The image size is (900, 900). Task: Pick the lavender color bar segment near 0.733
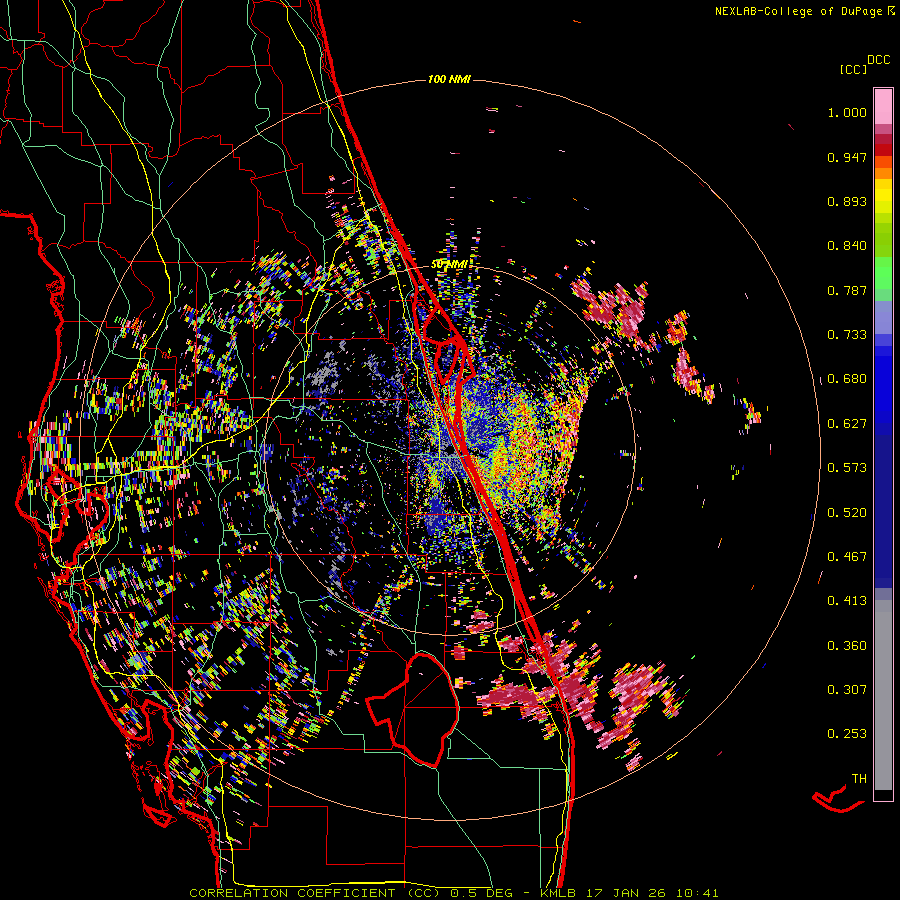(x=883, y=318)
